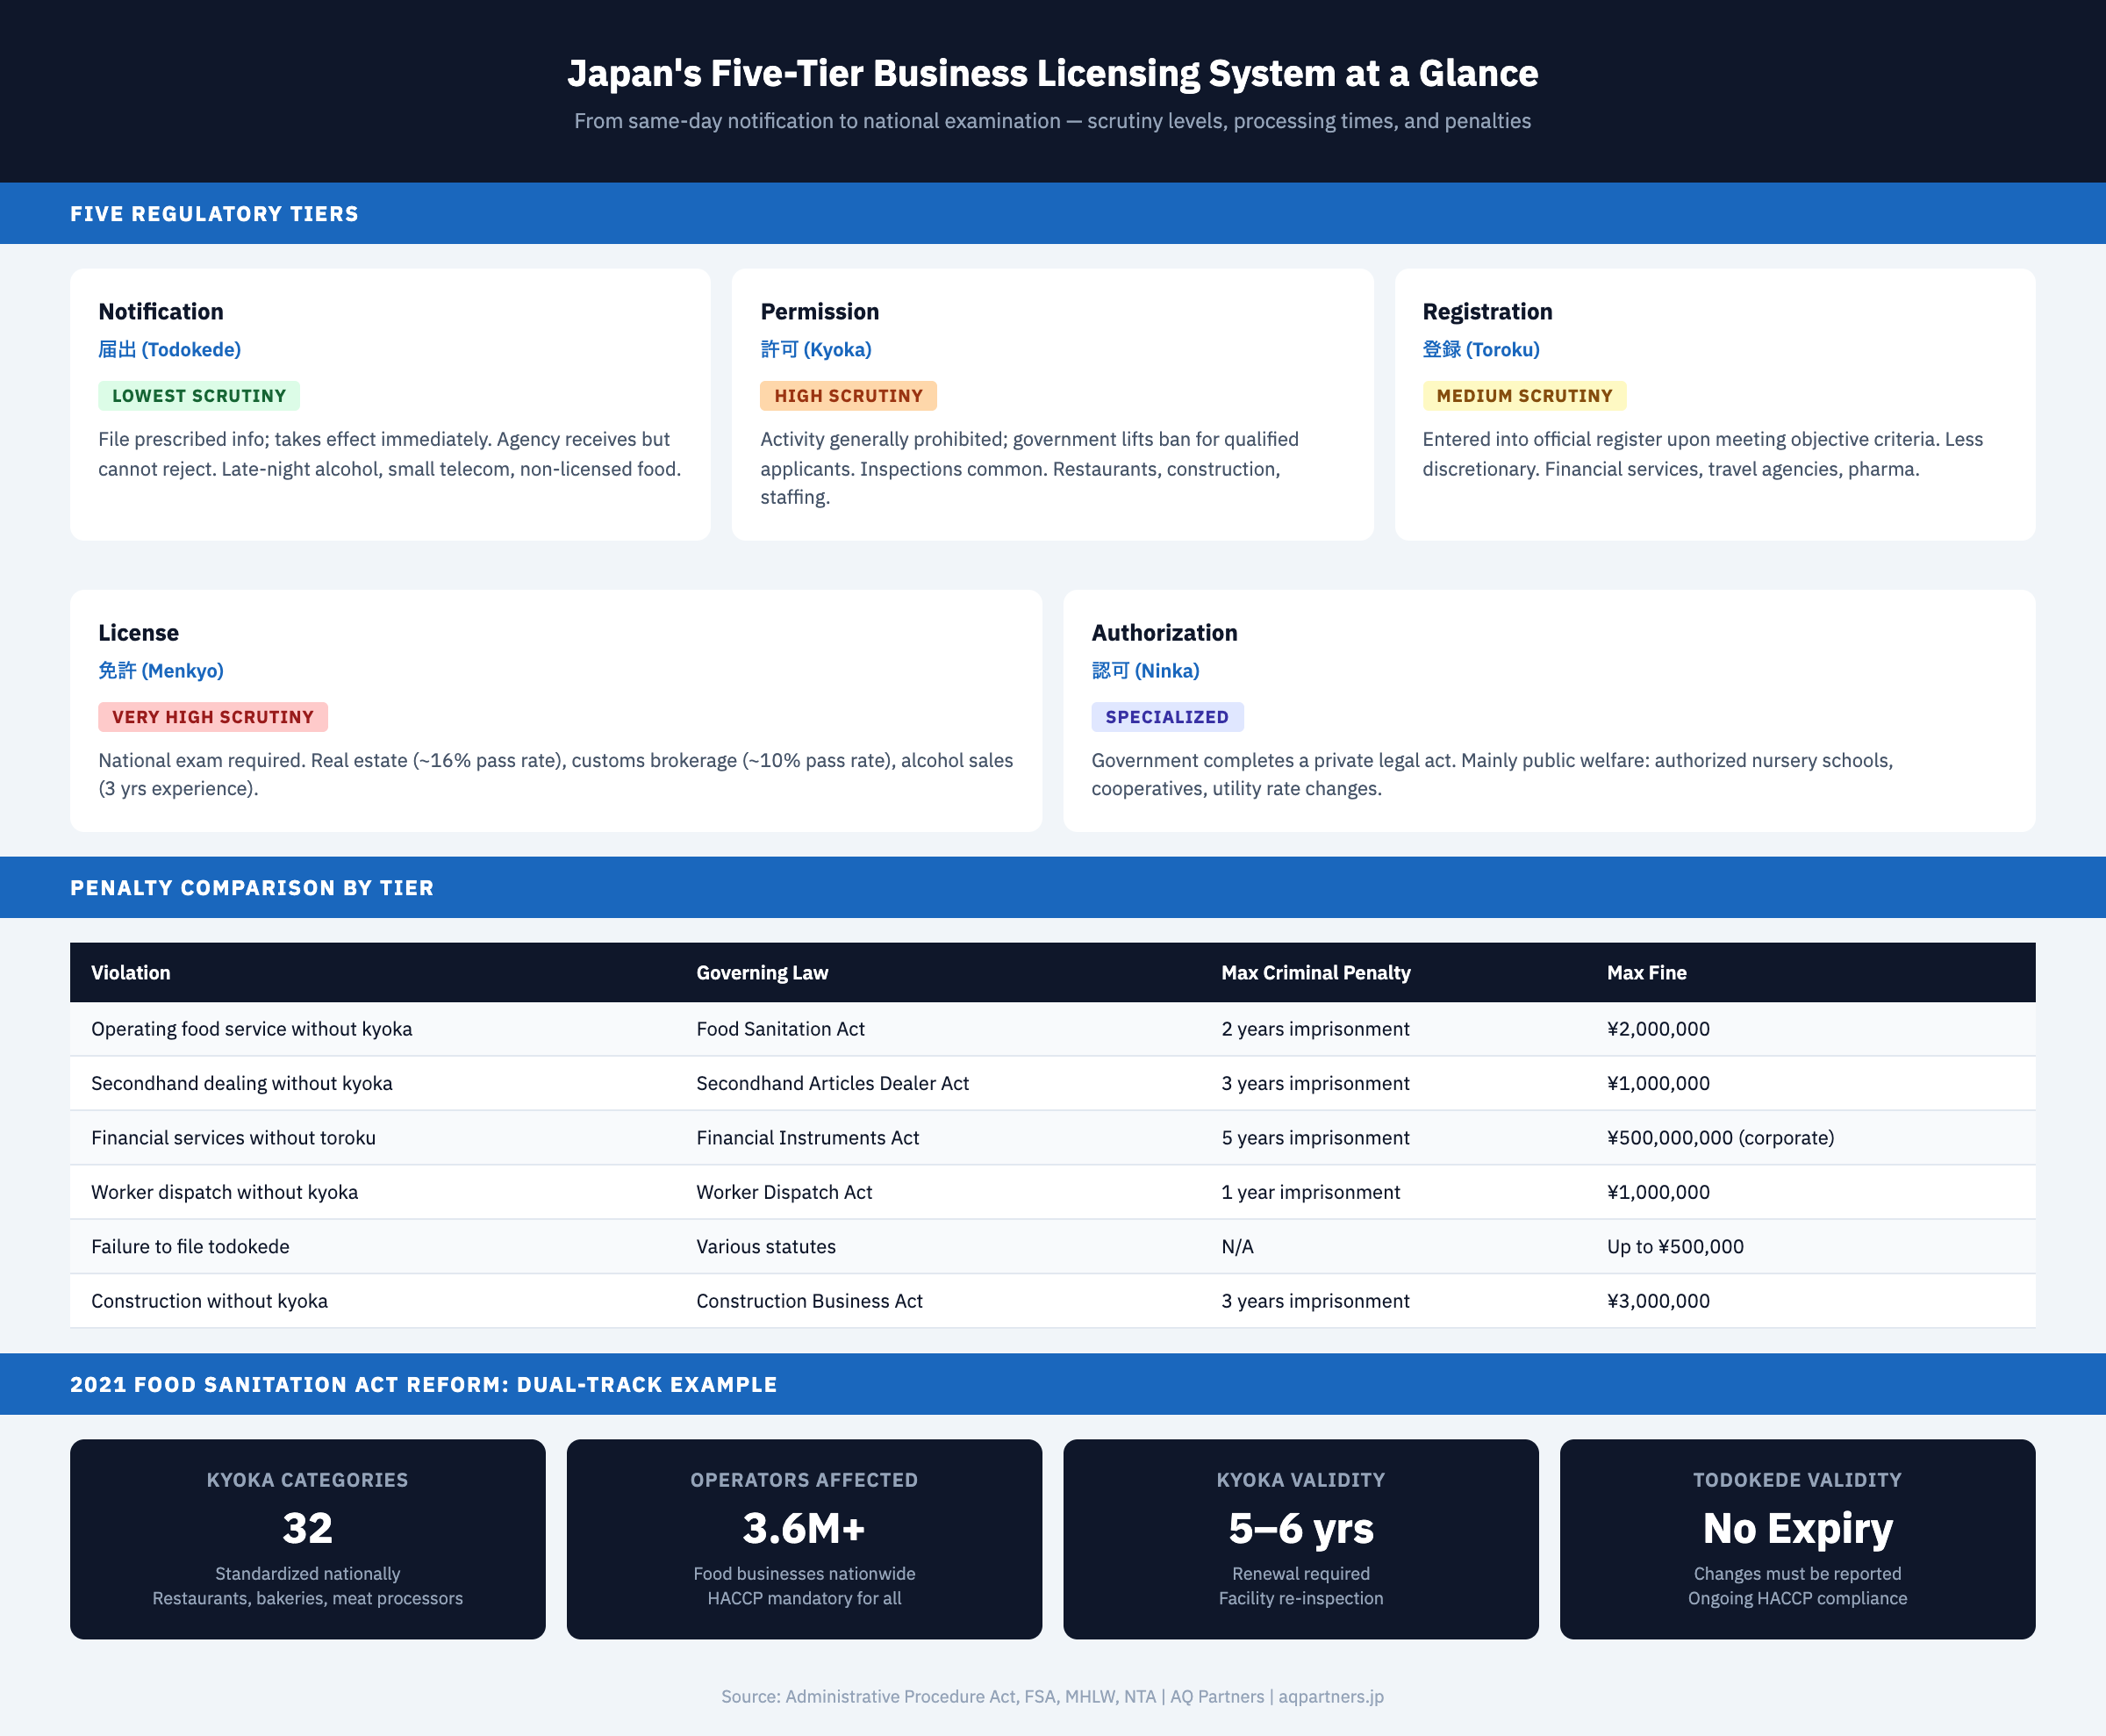Image resolution: width=2106 pixels, height=1736 pixels.
Task: Click the High Scrutiny badge
Action: pyautogui.click(x=847, y=396)
